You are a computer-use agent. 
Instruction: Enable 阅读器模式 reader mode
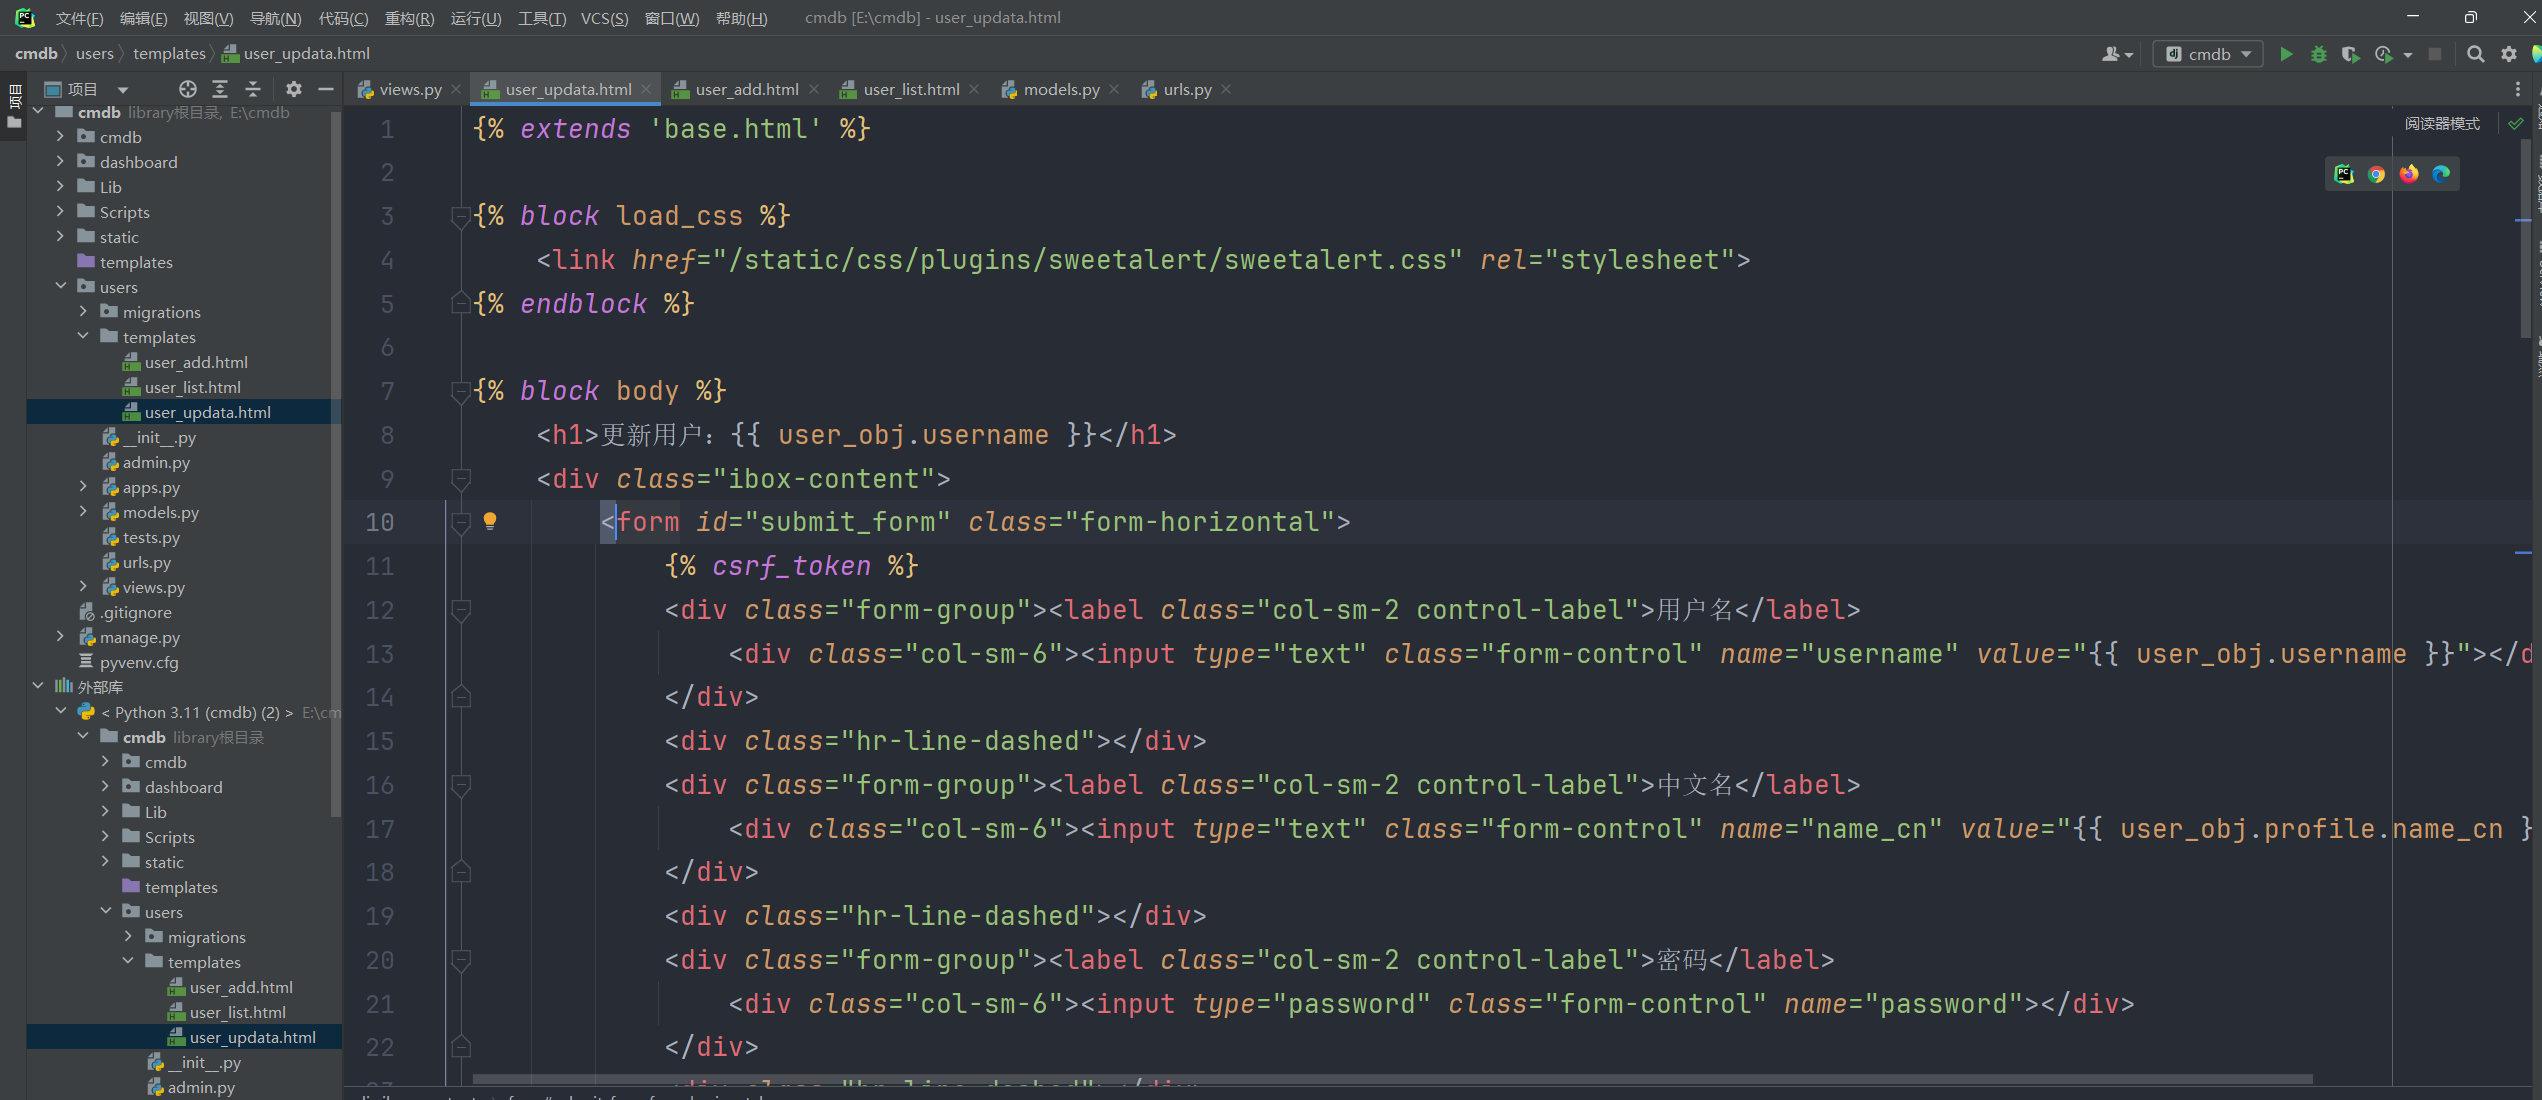(x=2442, y=124)
